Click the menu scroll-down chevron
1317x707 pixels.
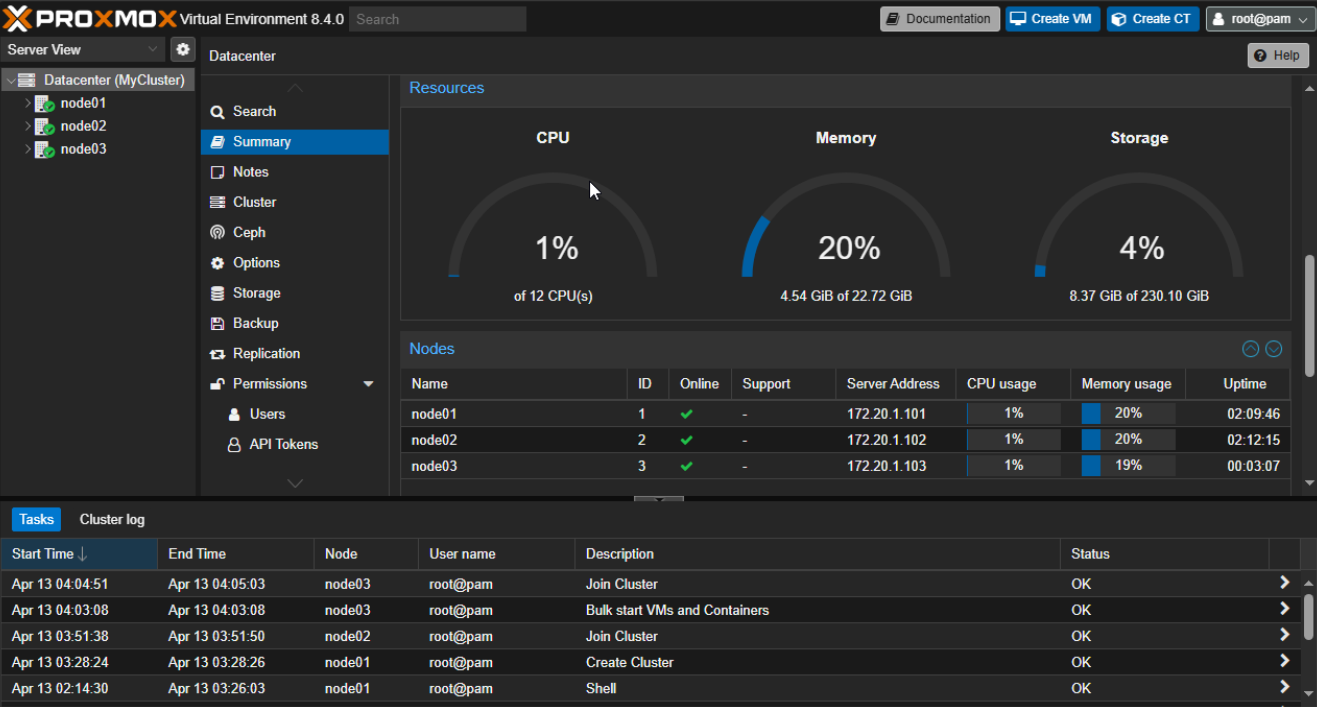coord(295,483)
